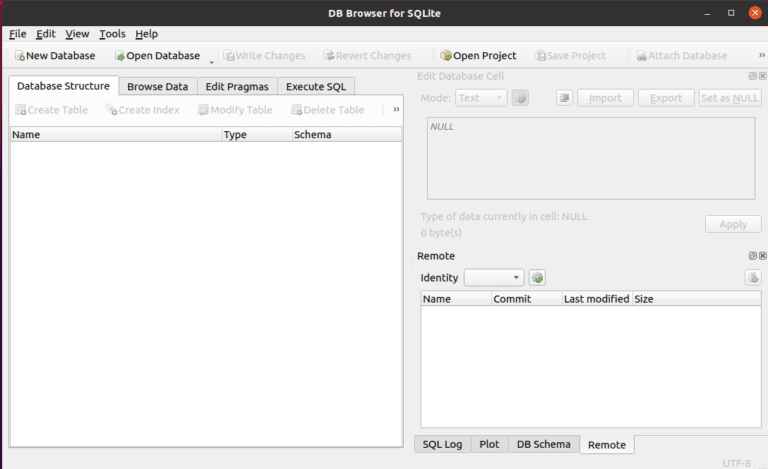Click the Attach Database toolbar button
768x469 pixels.
(681, 56)
